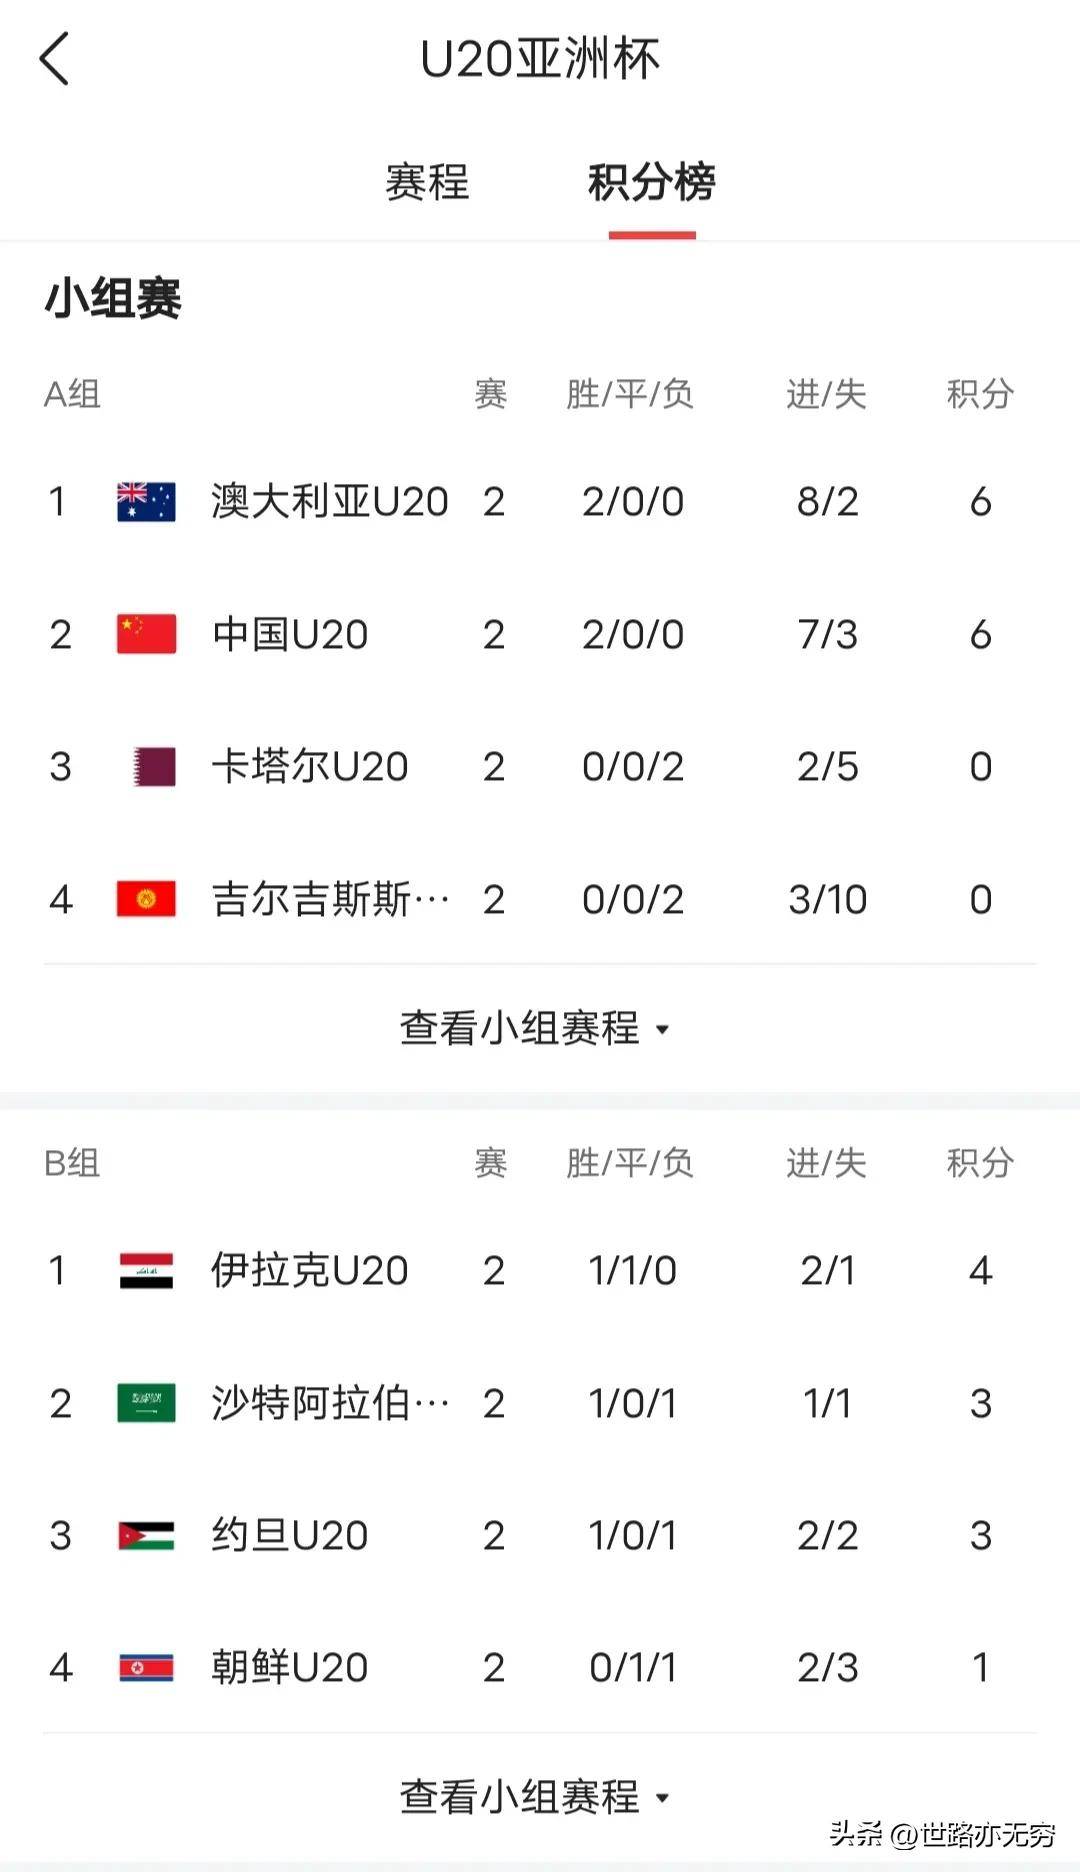Open the 约旦U20 team name
The height and width of the screenshot is (1872, 1080).
pos(290,1535)
